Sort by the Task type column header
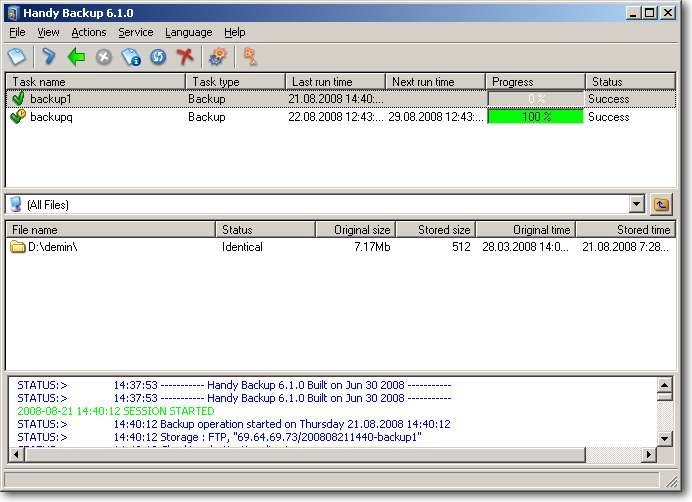This screenshot has width=692, height=502. pyautogui.click(x=236, y=82)
